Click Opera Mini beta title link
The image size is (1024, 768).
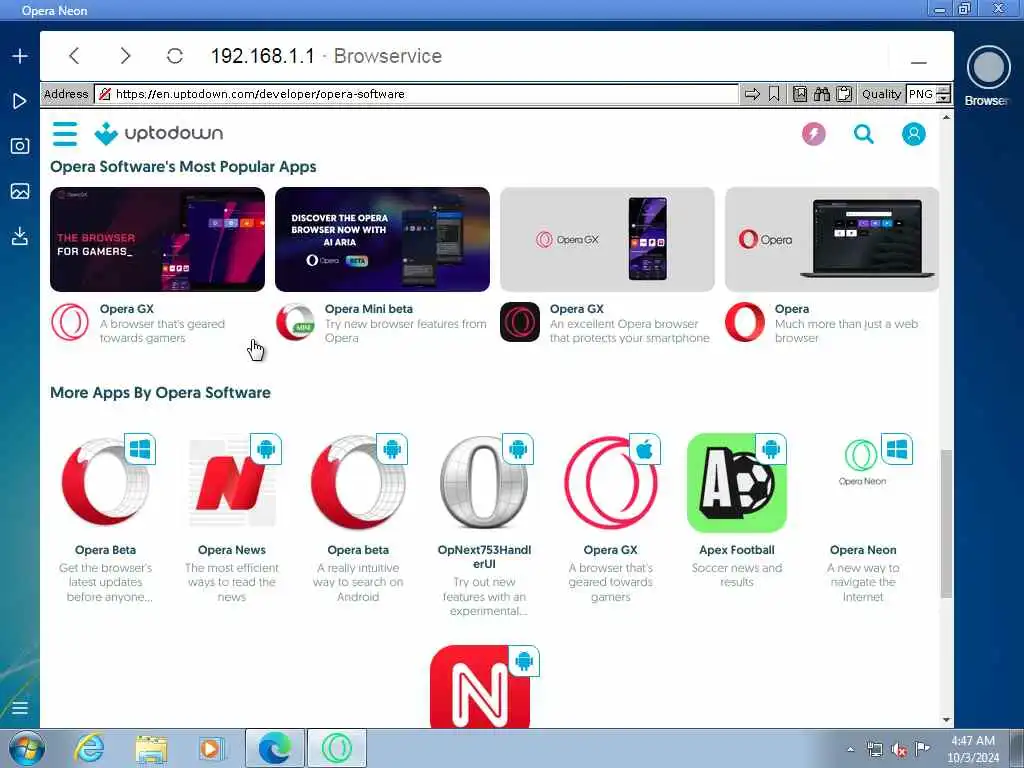[x=368, y=309]
